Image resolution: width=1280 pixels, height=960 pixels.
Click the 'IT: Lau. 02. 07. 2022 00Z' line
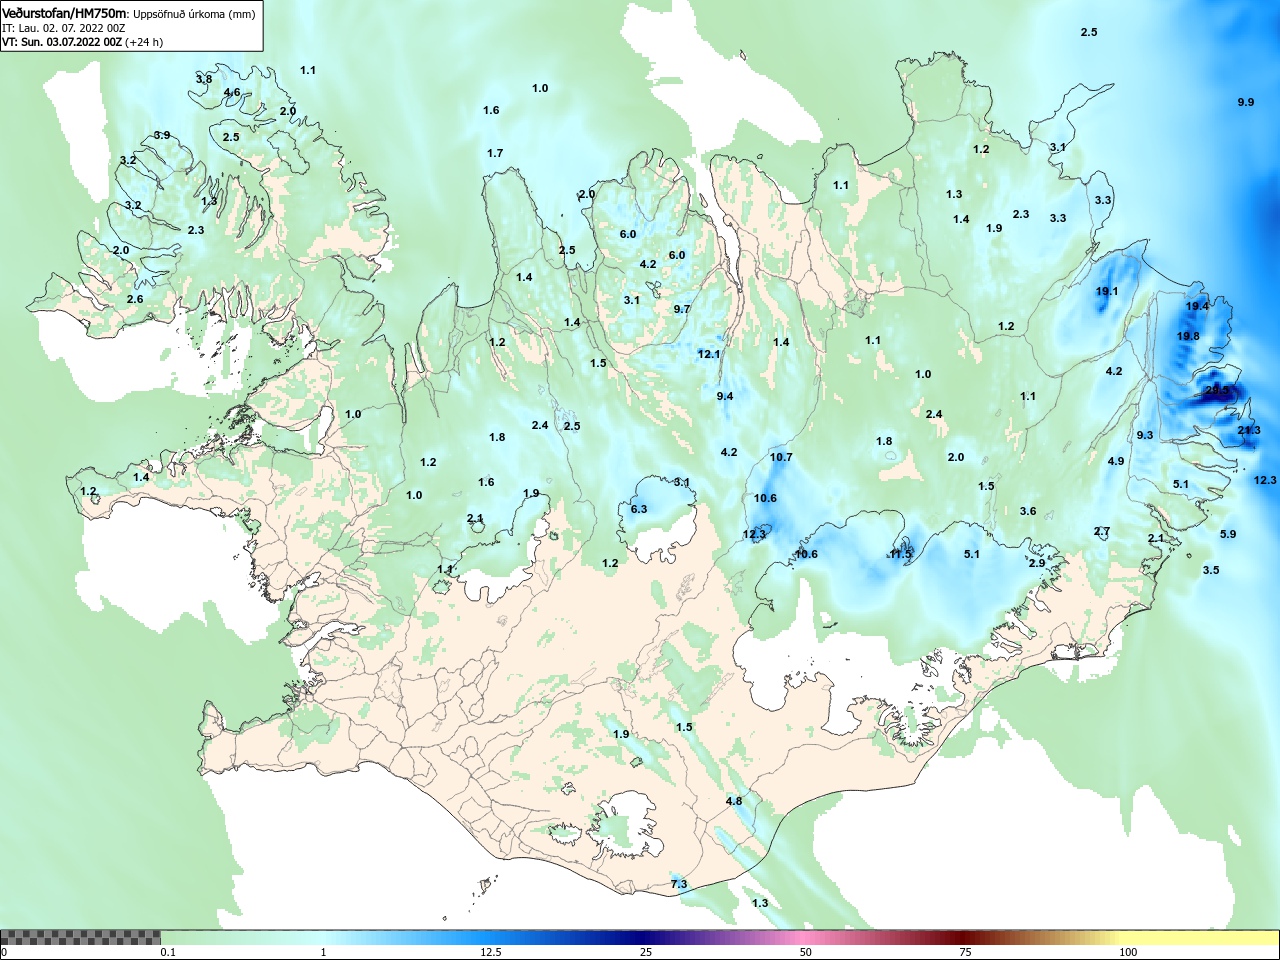point(63,28)
